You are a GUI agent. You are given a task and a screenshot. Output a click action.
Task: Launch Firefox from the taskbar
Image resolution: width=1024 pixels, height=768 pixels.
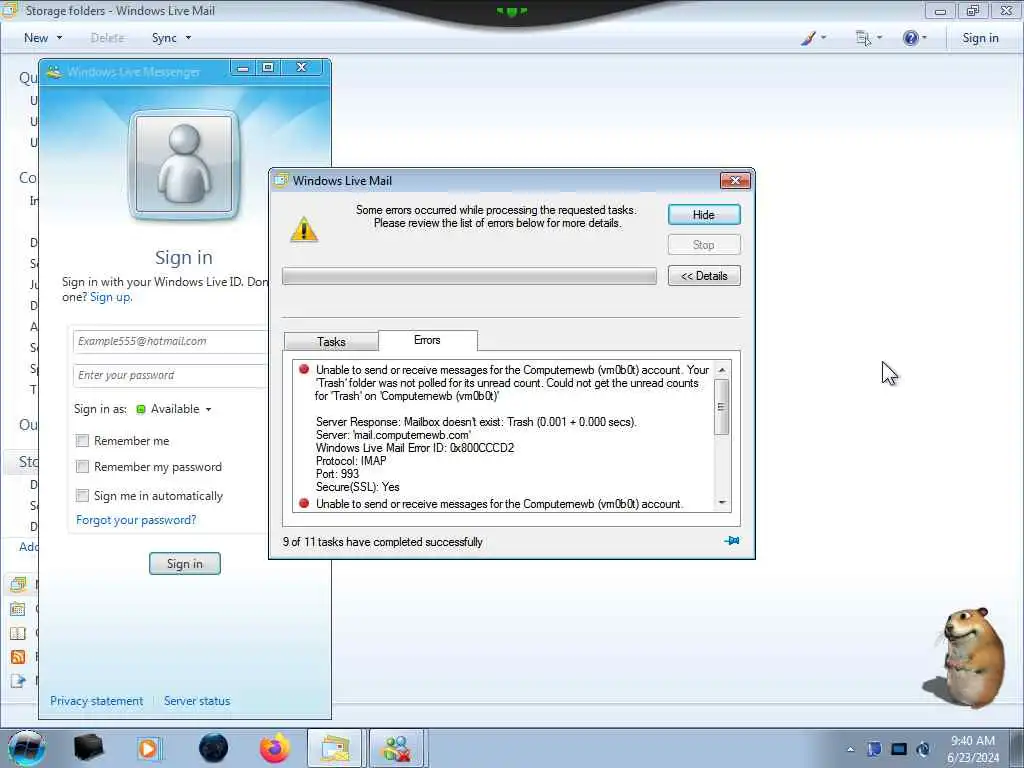click(275, 748)
